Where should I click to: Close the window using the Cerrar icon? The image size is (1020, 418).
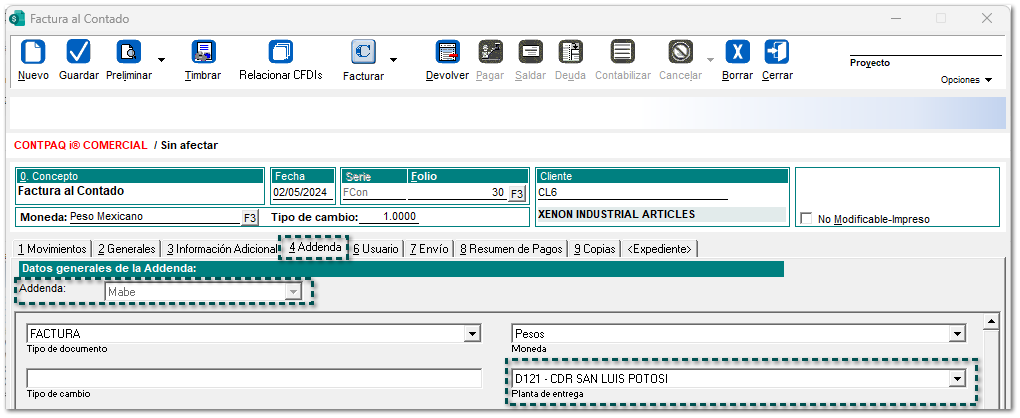[777, 53]
